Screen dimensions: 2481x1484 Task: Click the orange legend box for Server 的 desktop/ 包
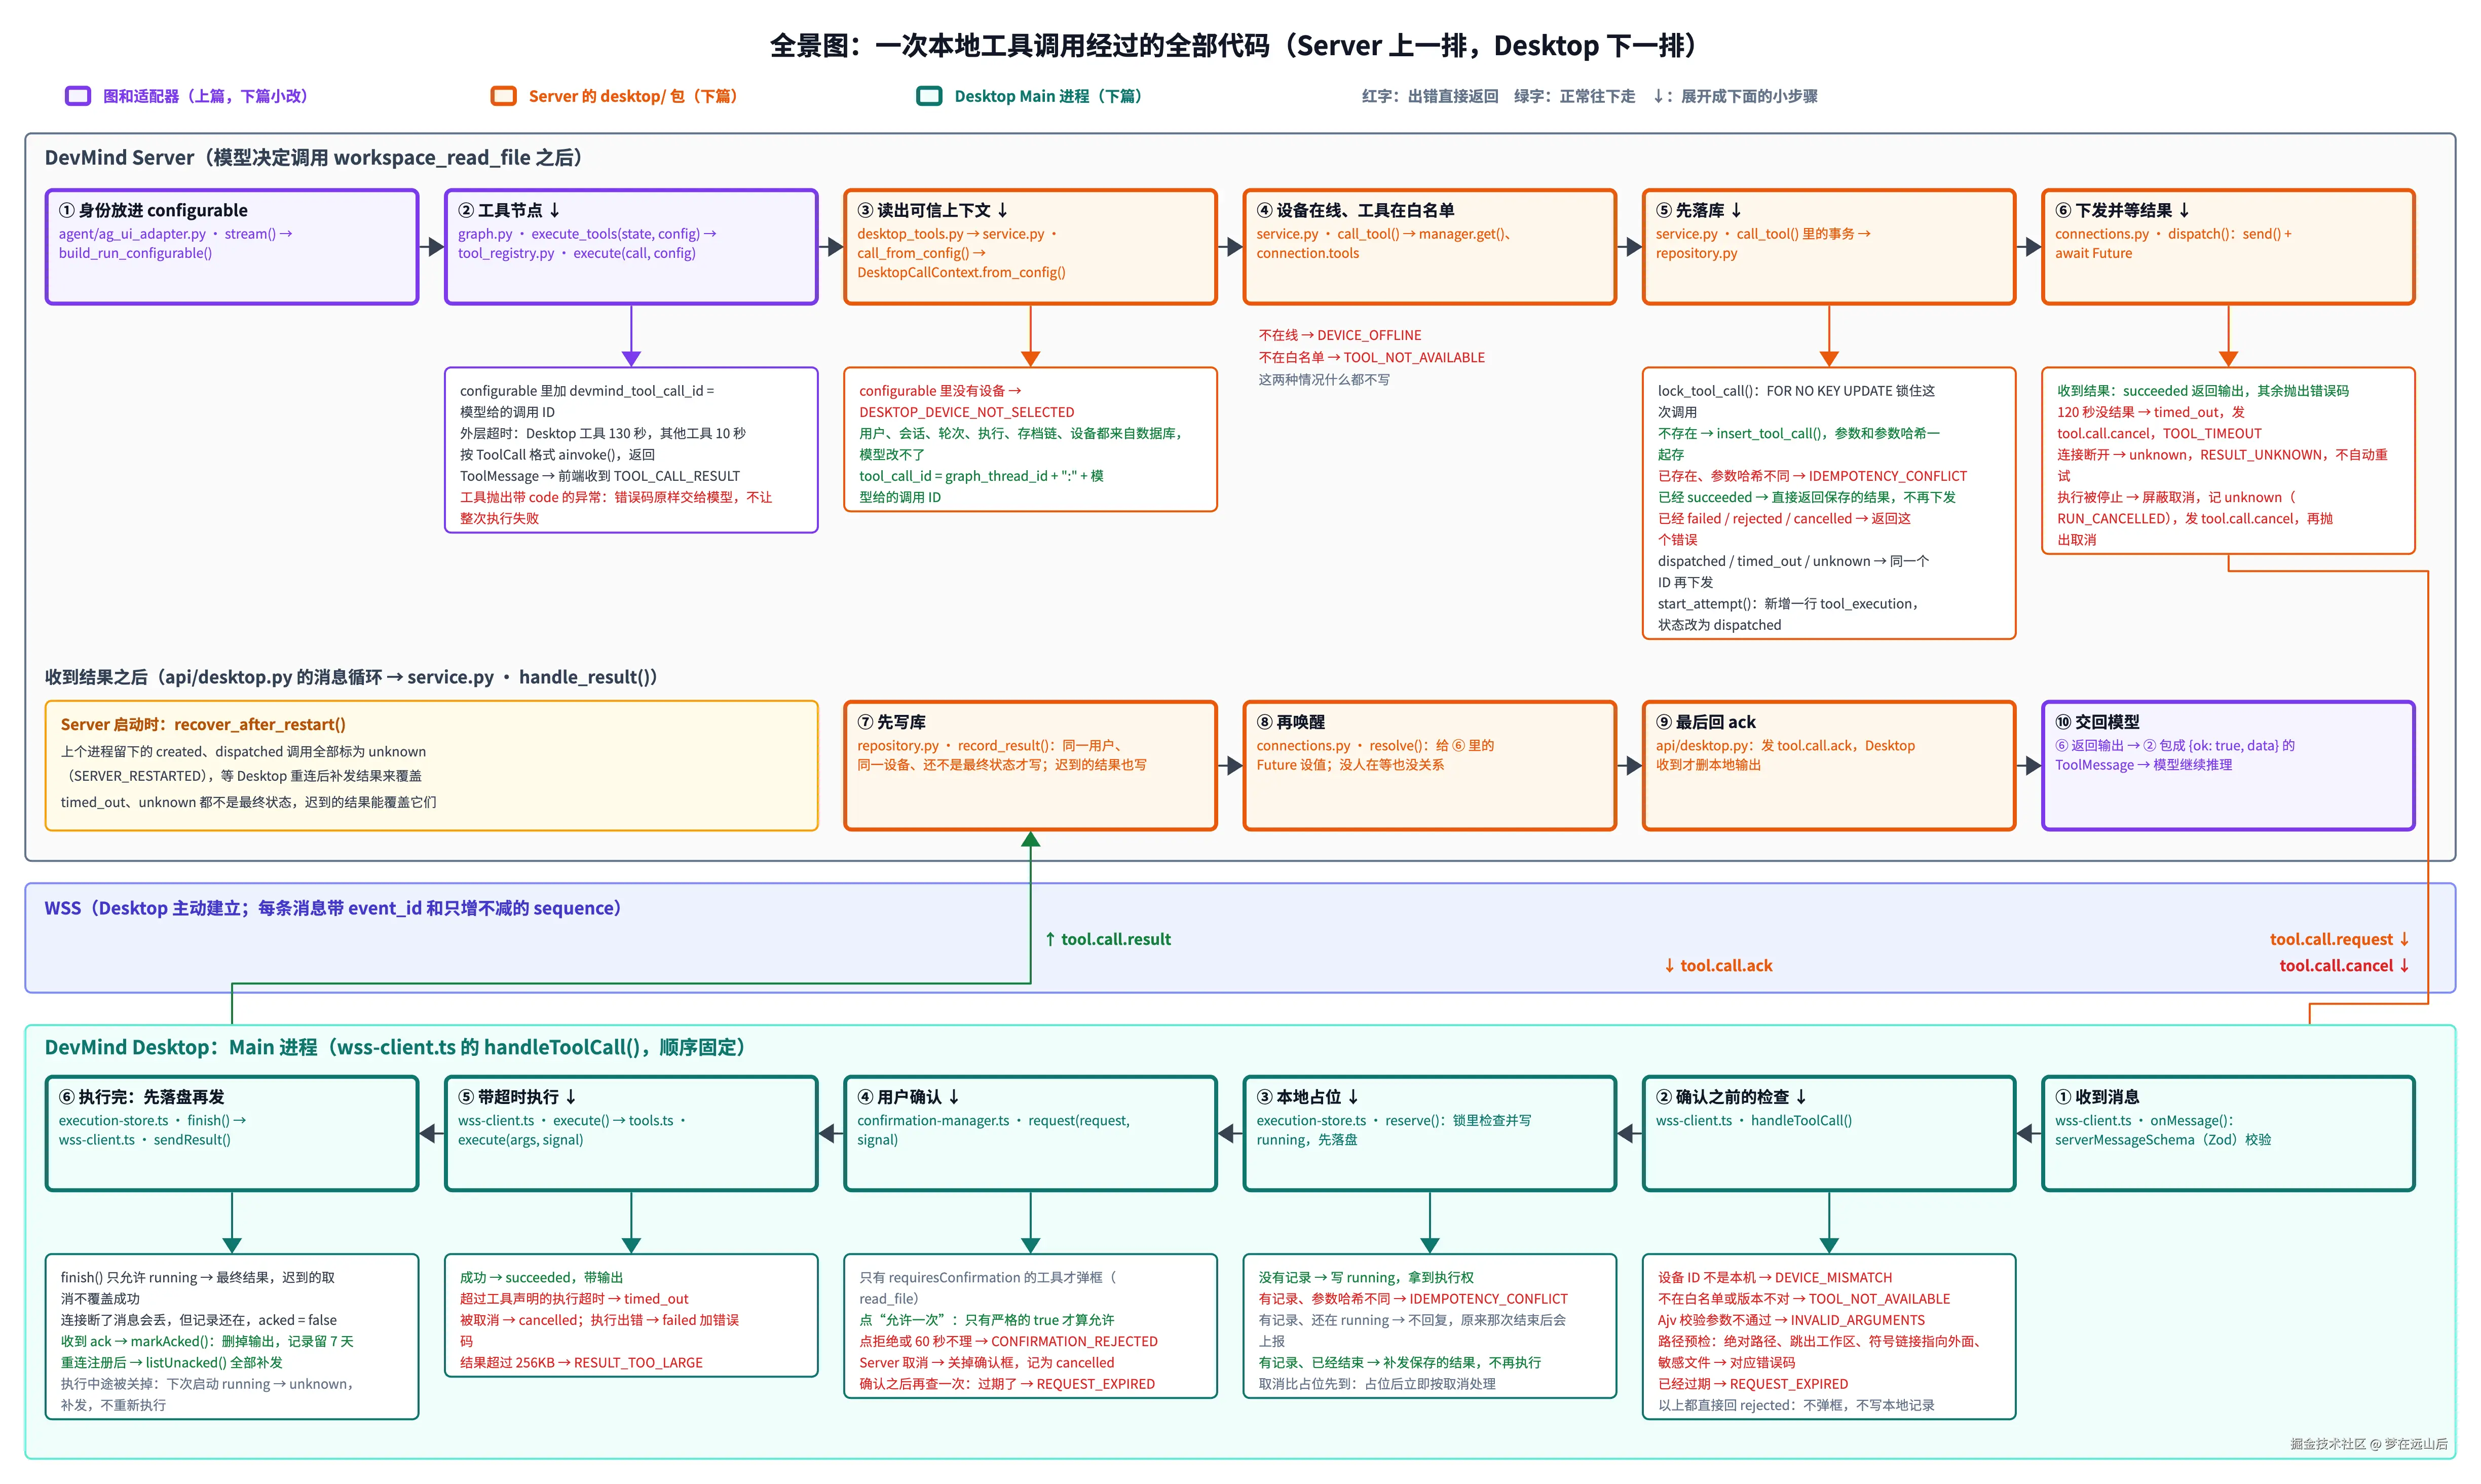(503, 96)
